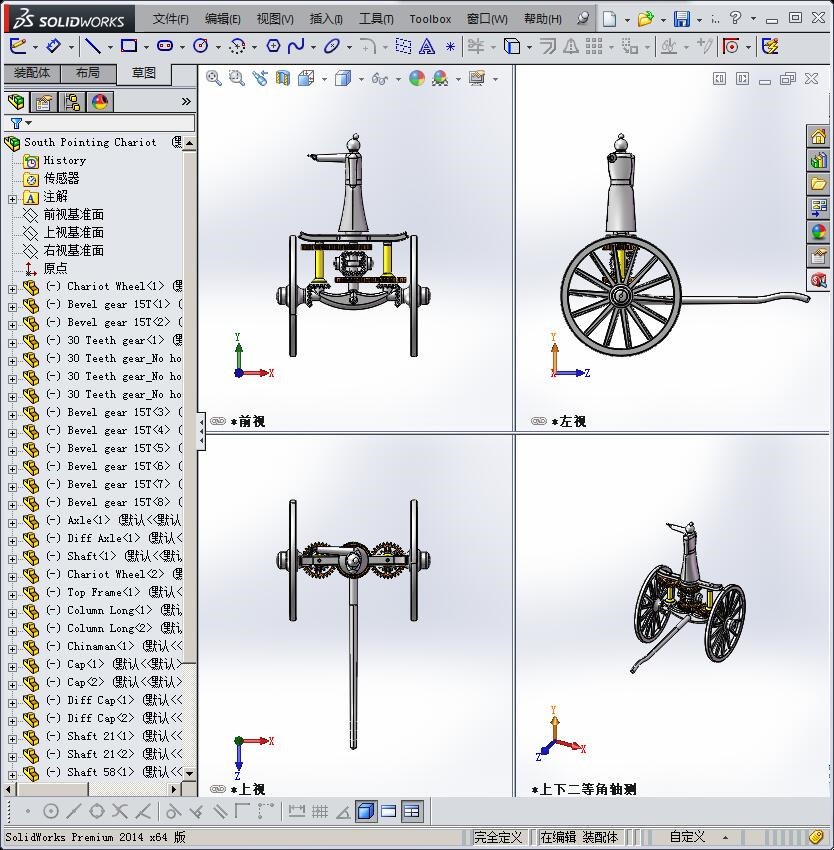Viewport: 834px width, 850px height.
Task: Expand the Chariot Wheel<1> tree node
Action: 12,287
